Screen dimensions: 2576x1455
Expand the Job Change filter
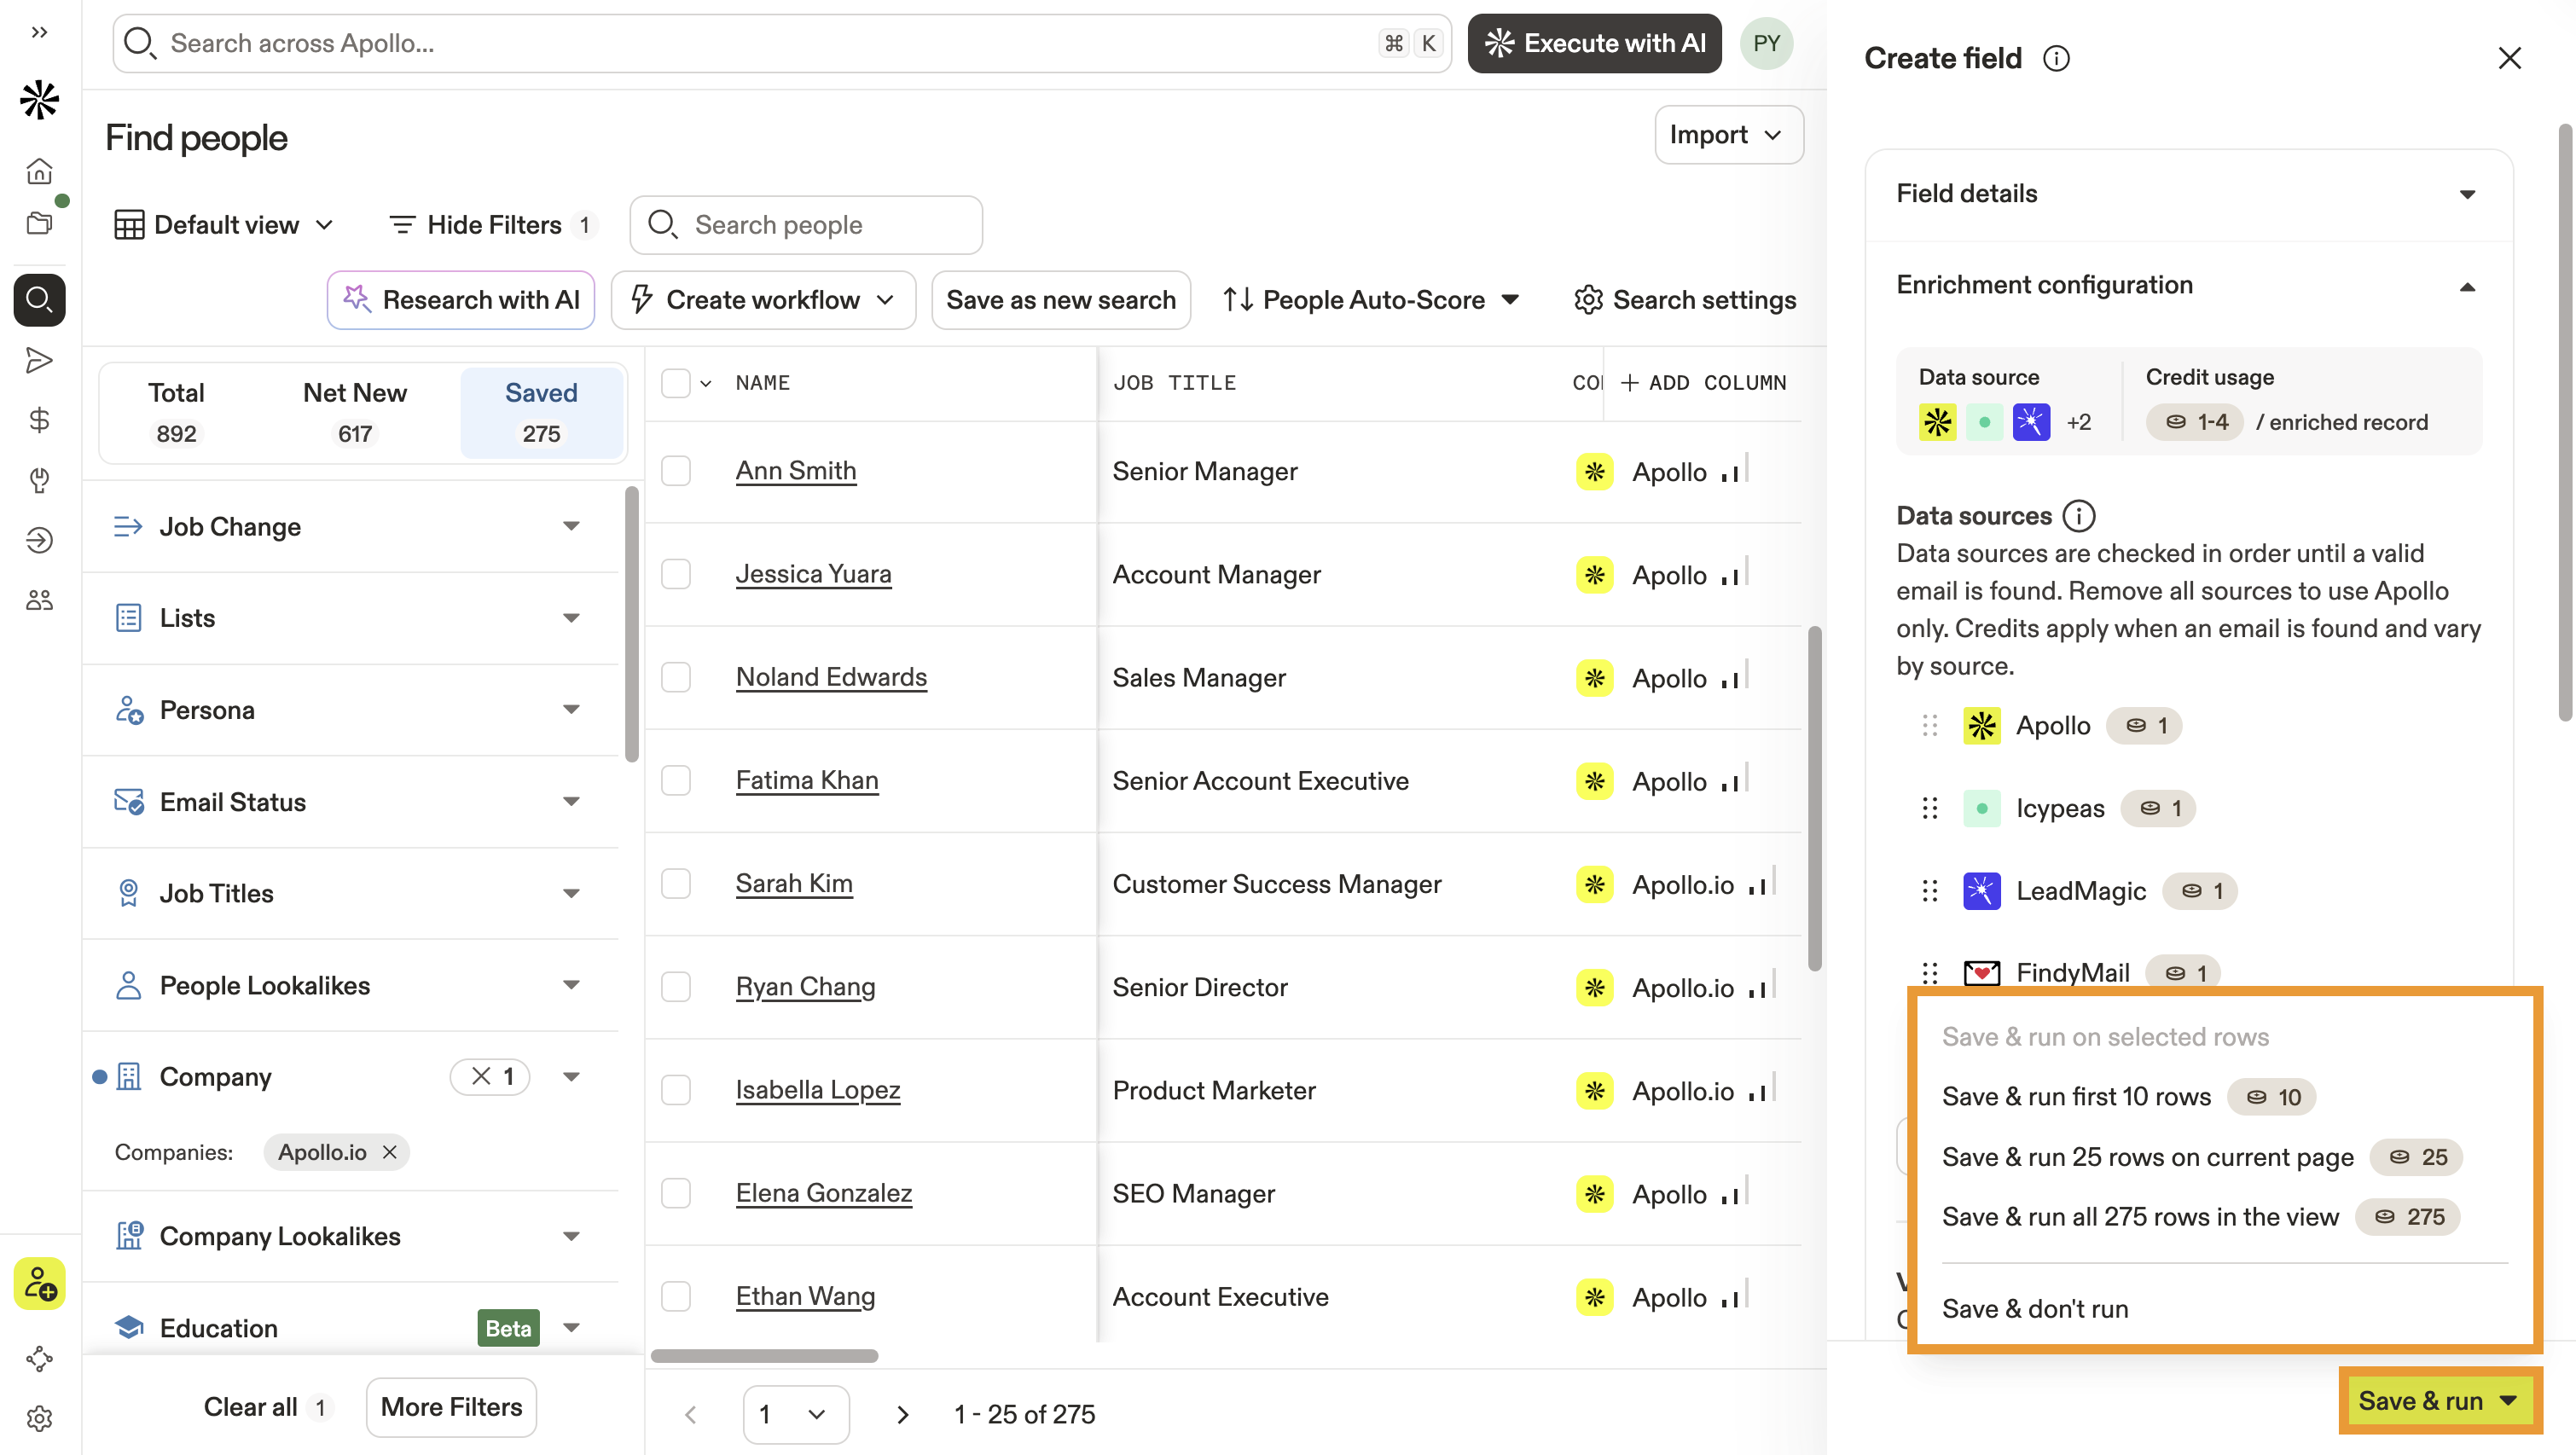[x=571, y=526]
